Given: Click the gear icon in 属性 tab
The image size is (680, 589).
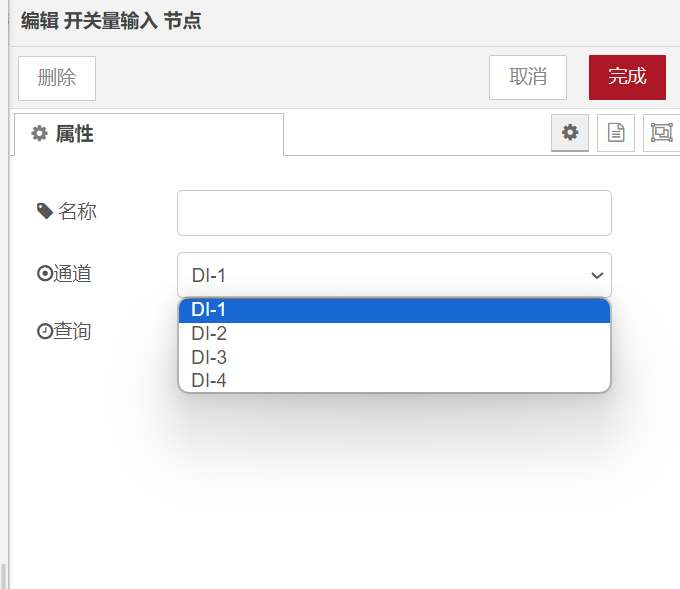Looking at the screenshot, I should [40, 134].
